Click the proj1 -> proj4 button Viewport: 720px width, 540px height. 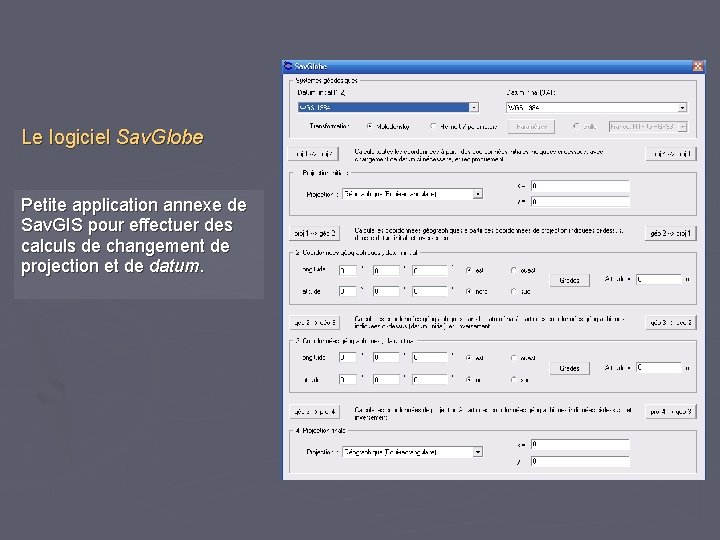click(314, 154)
